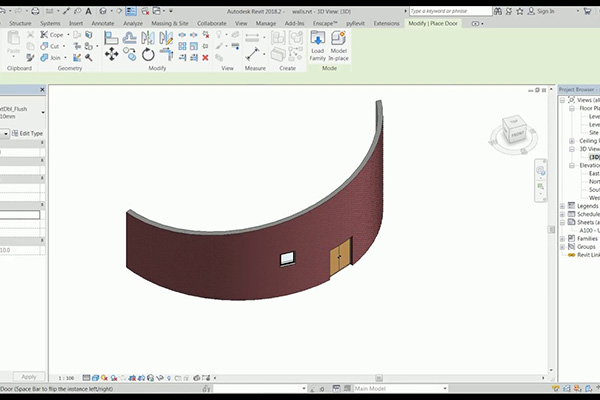Select the Rotate tool
The image size is (600, 400).
[x=148, y=54]
